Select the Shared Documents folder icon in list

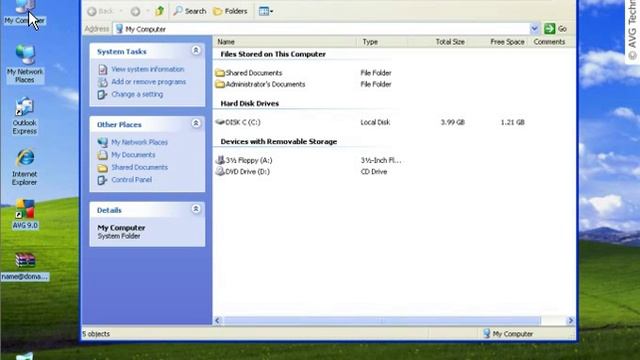click(220, 73)
